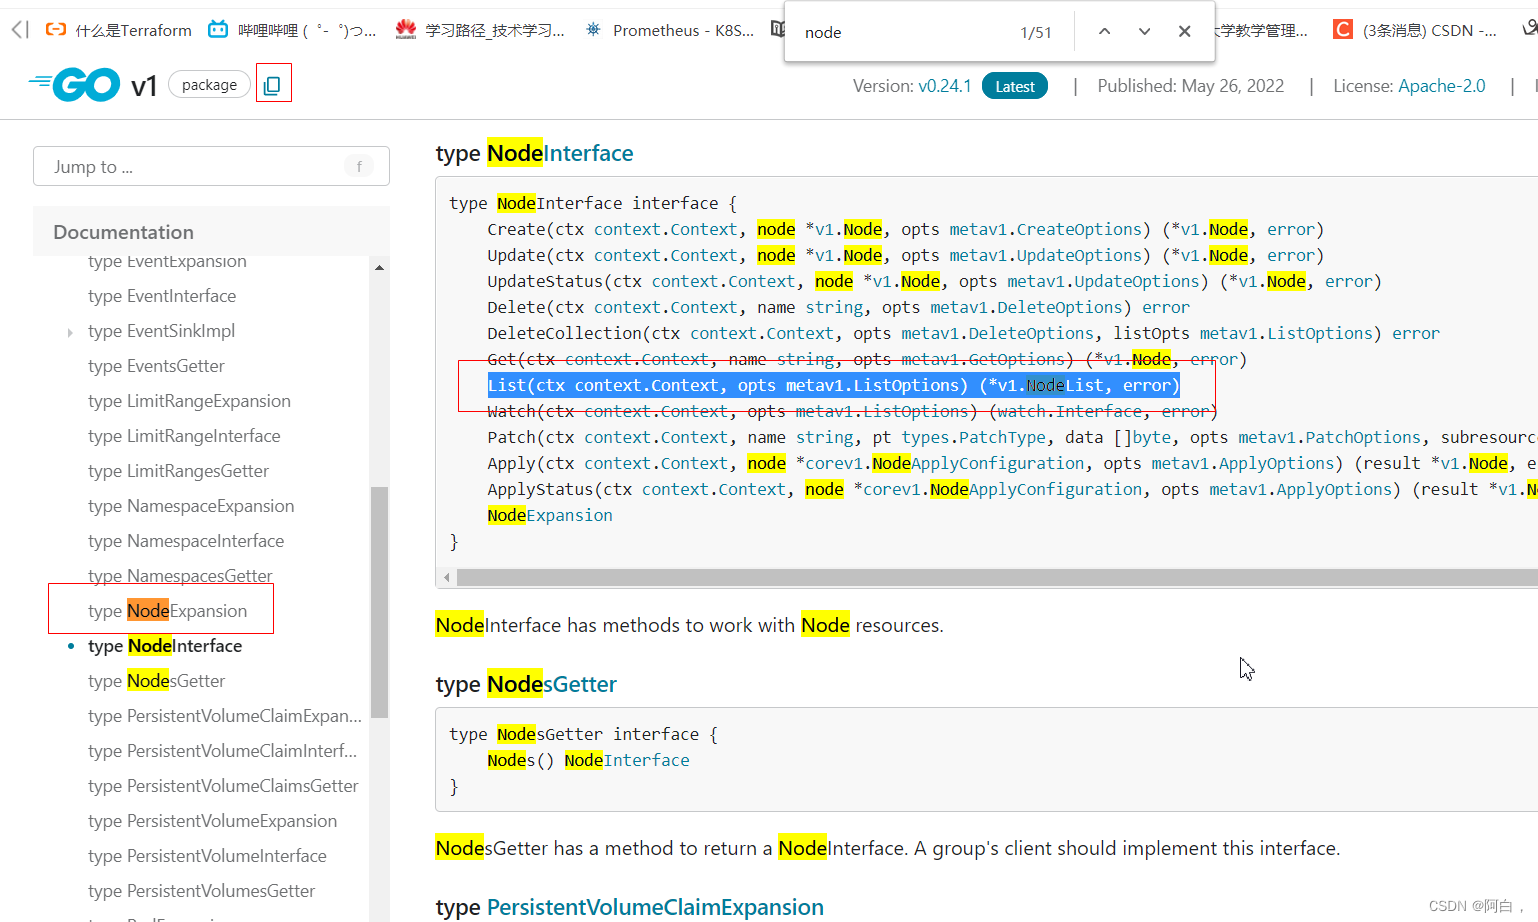Viewport: 1538px width, 922px height.
Task: Open the type NodesGetter heading link
Action: click(552, 684)
